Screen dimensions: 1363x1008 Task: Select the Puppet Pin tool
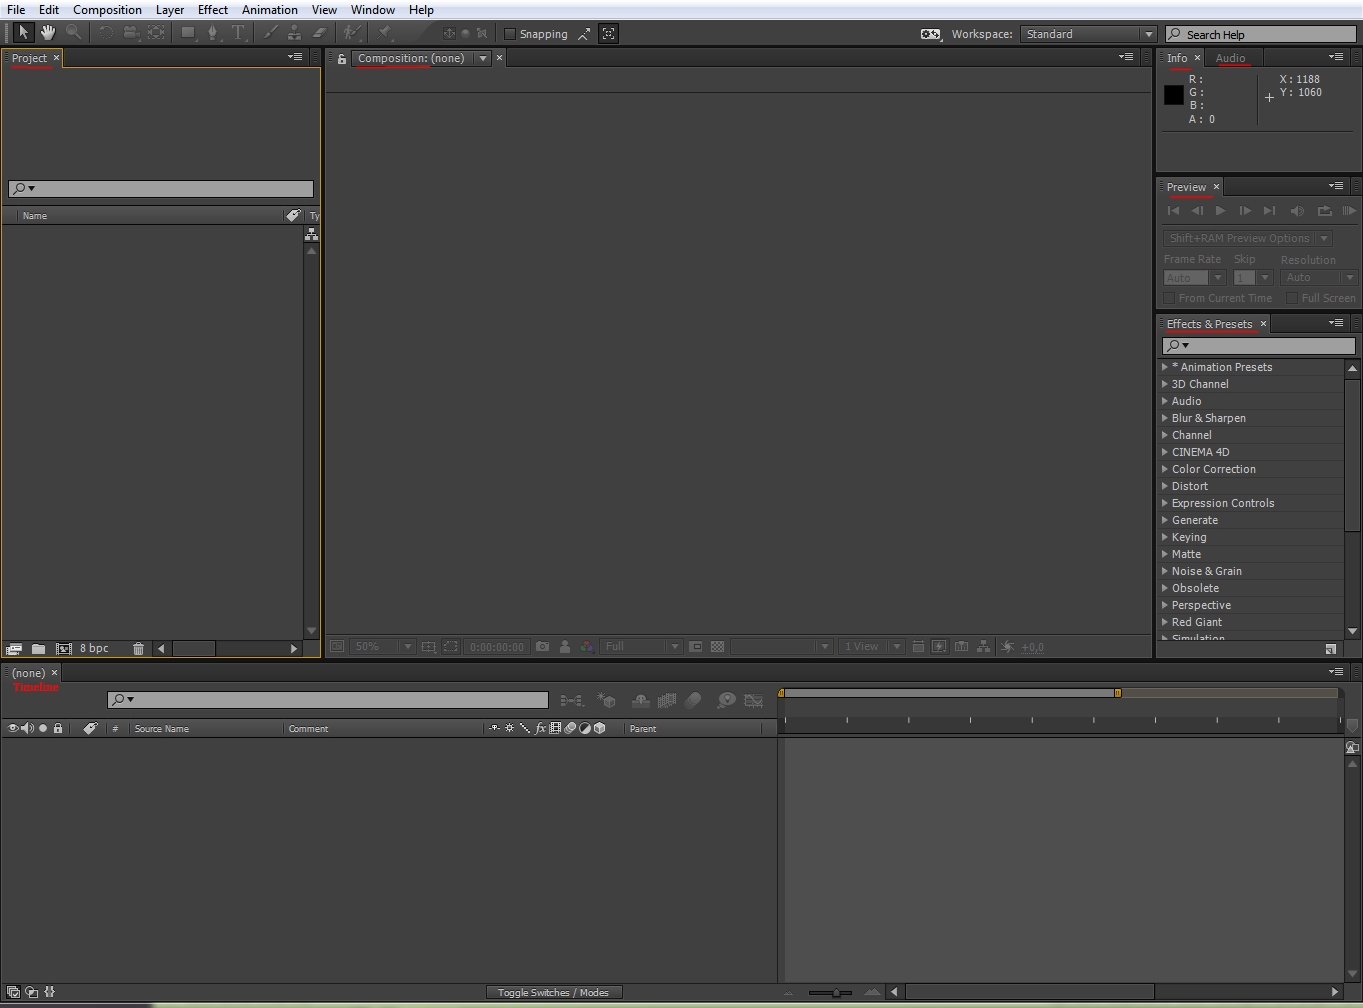[x=385, y=33]
